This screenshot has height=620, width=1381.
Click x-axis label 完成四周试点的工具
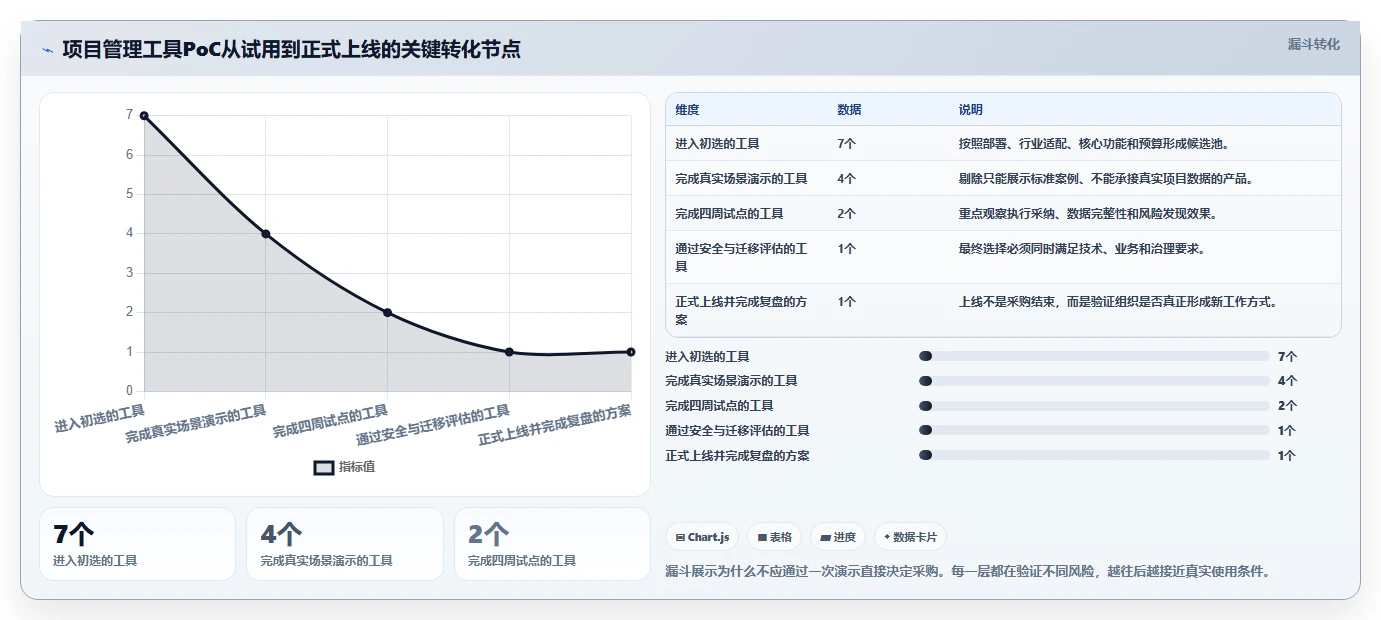tap(331, 421)
